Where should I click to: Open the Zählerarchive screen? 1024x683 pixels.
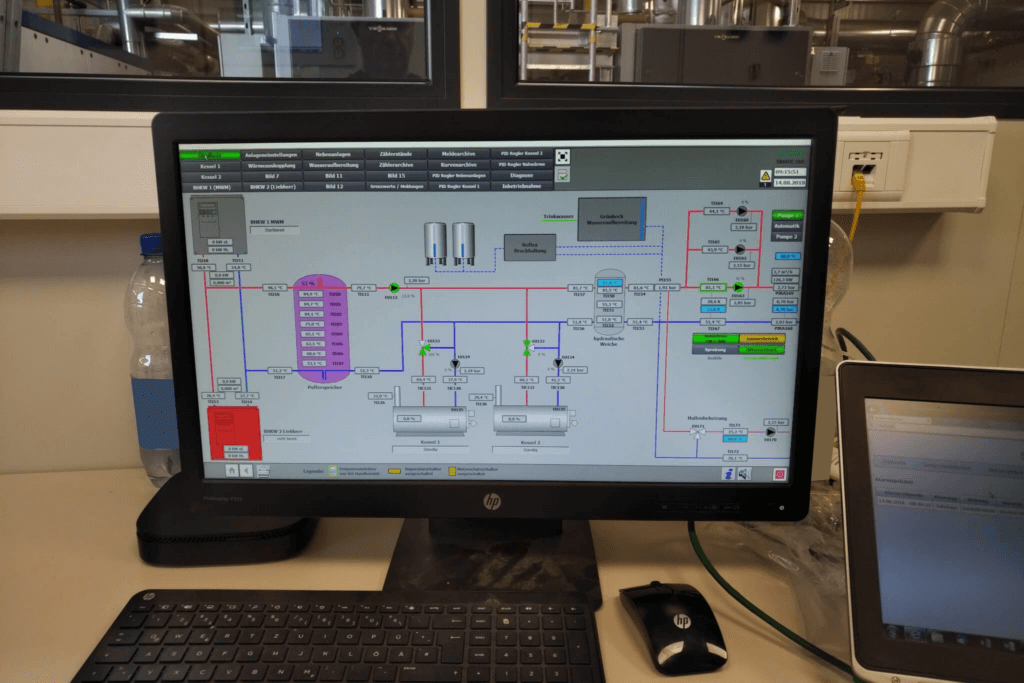point(396,165)
